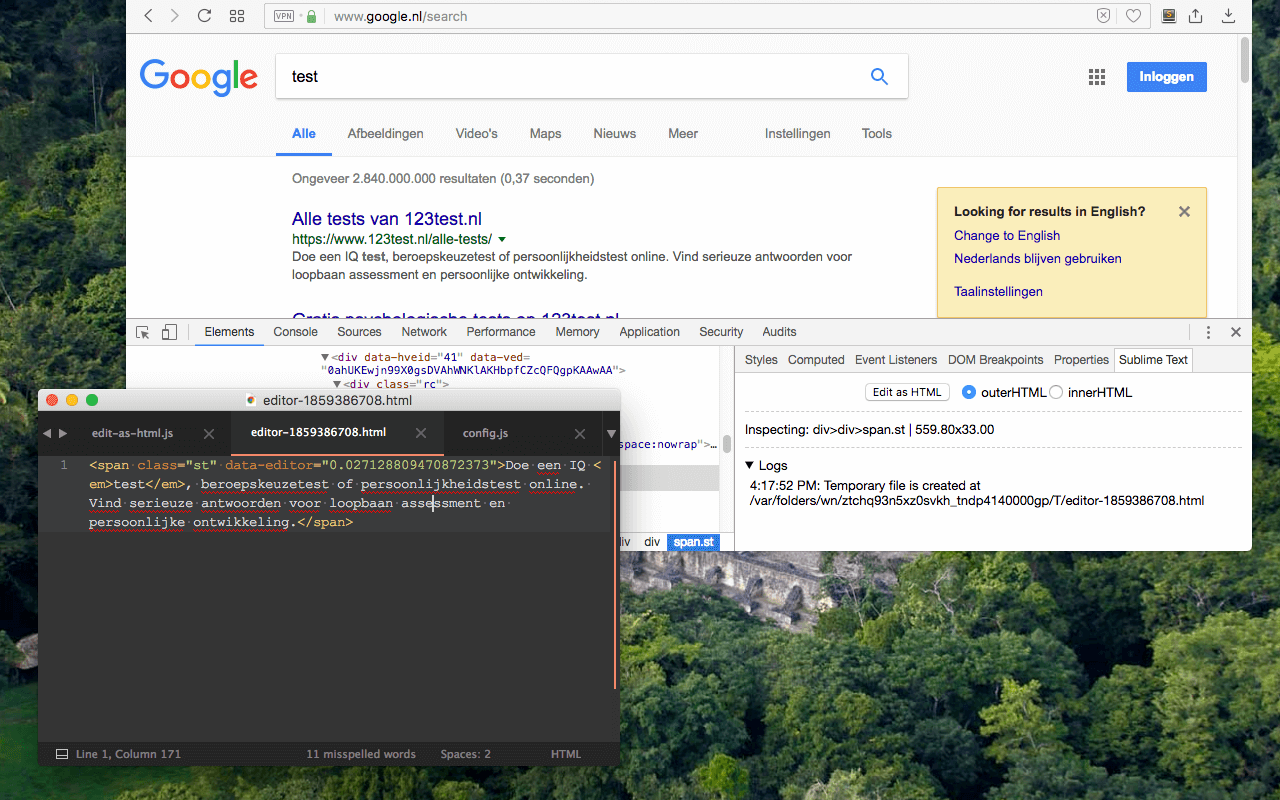The height and width of the screenshot is (800, 1280).
Task: Open the Sublime tab list dropdown arrow
Action: pyautogui.click(x=611, y=433)
